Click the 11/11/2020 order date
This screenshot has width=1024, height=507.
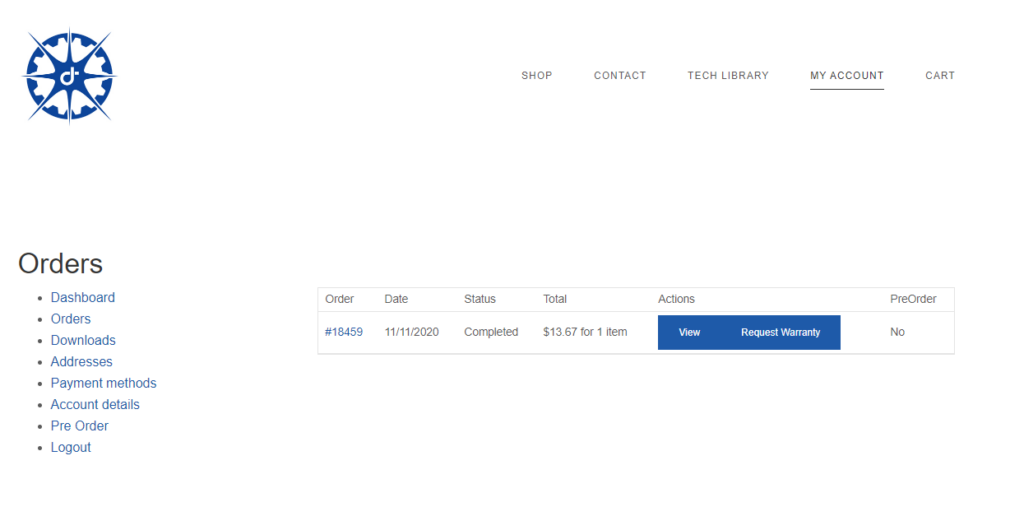pyautogui.click(x=412, y=332)
